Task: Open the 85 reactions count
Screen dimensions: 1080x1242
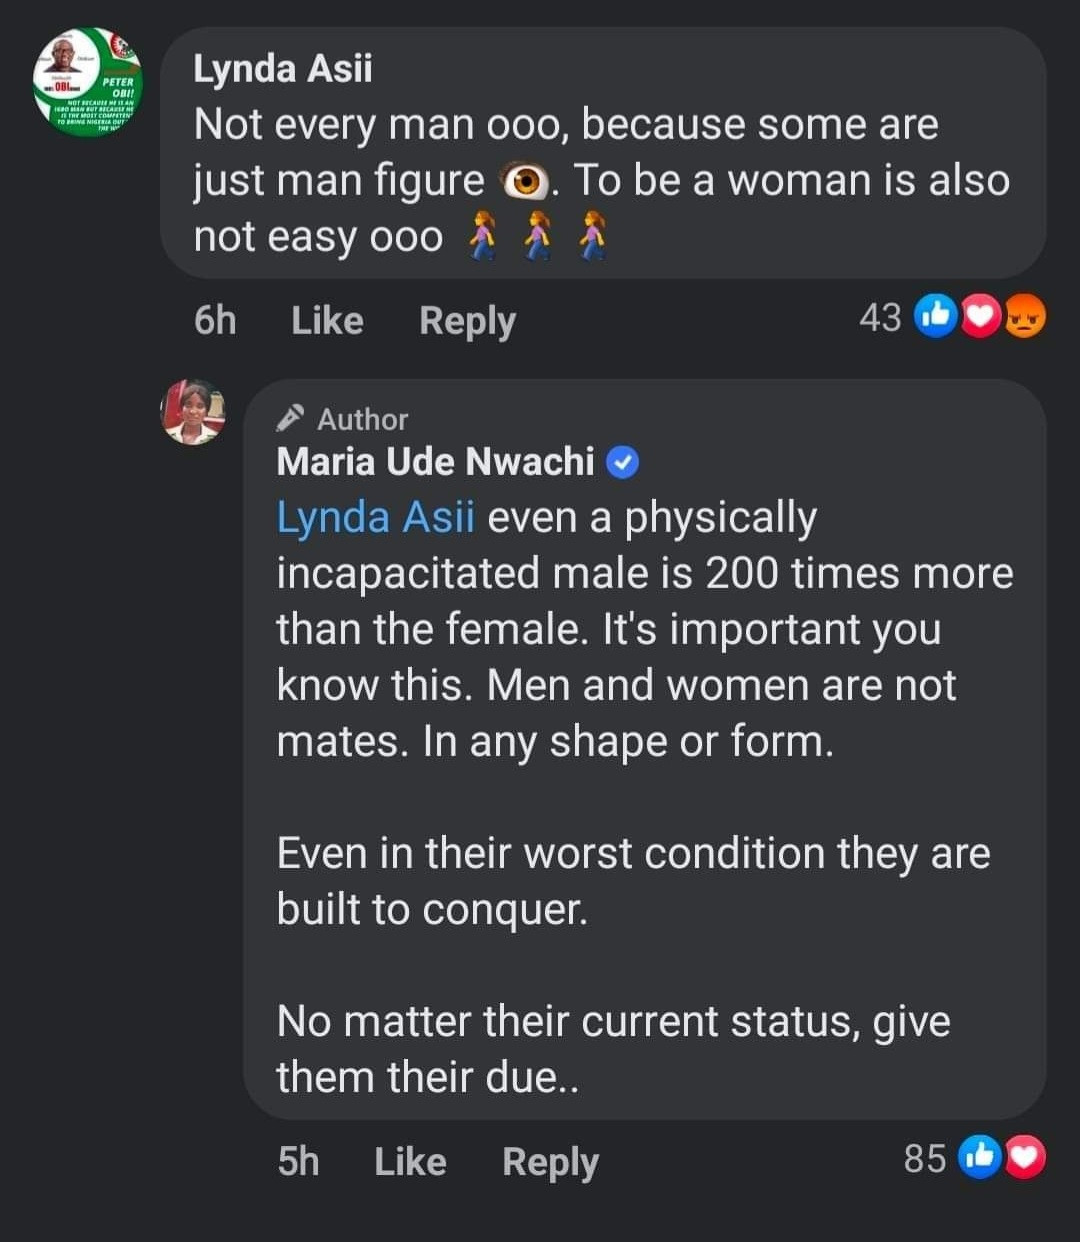Action: tap(924, 1158)
